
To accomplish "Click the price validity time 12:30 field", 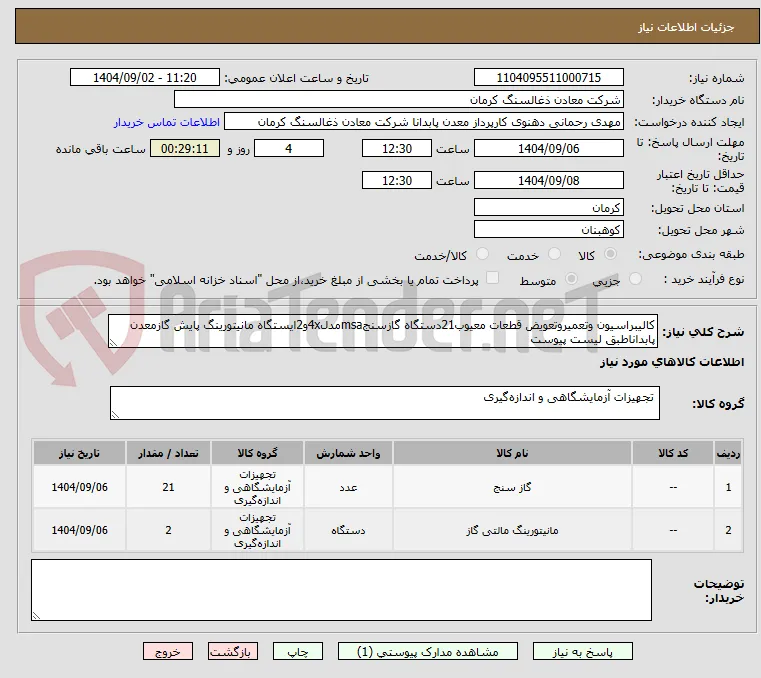I will pos(397,181).
